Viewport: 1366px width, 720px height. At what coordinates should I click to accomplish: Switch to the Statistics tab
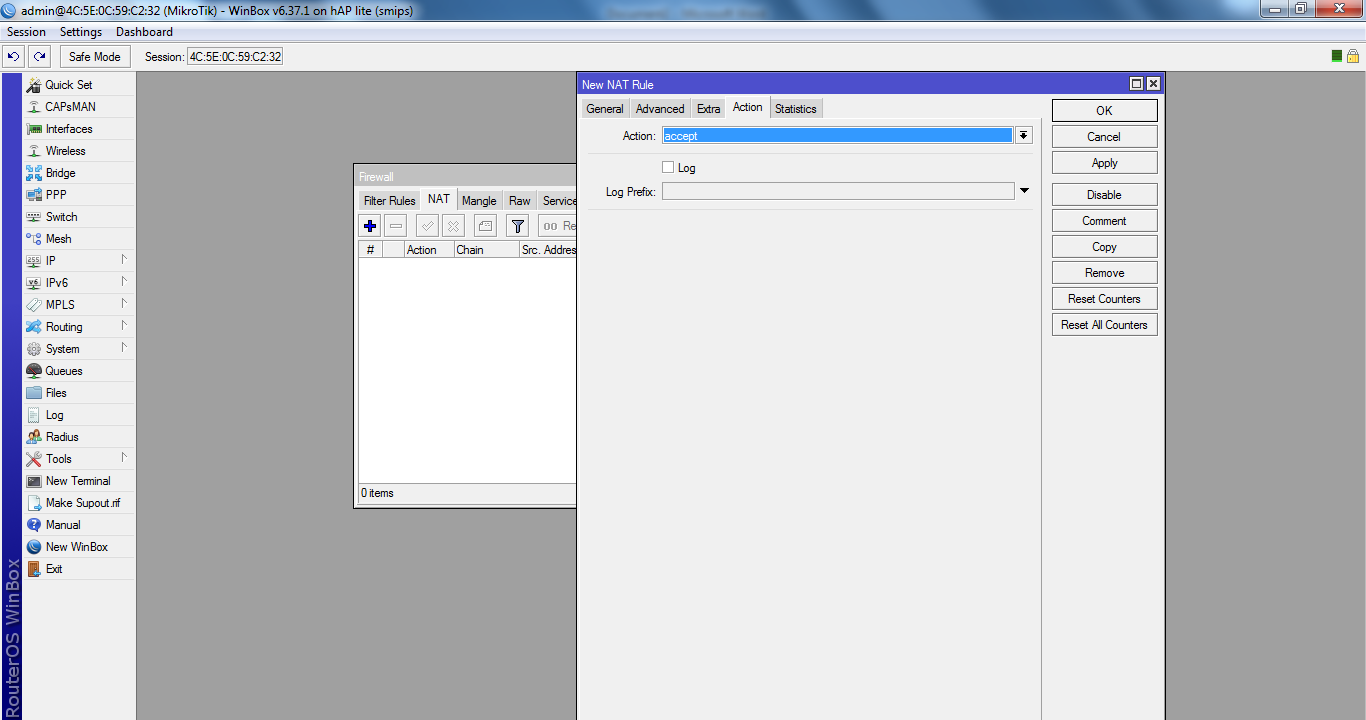tap(796, 109)
